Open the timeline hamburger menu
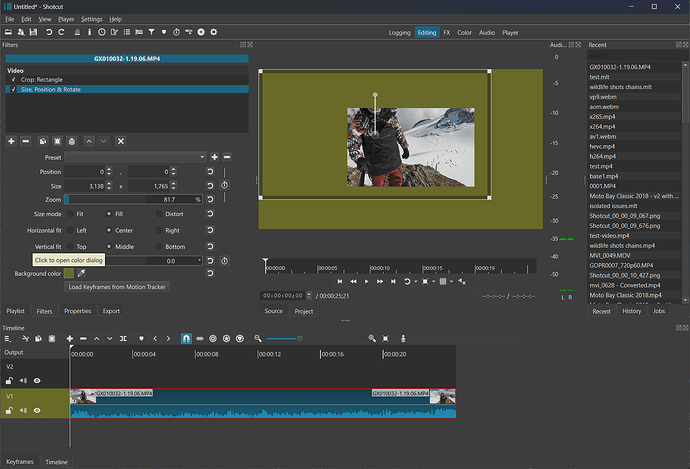 8,340
